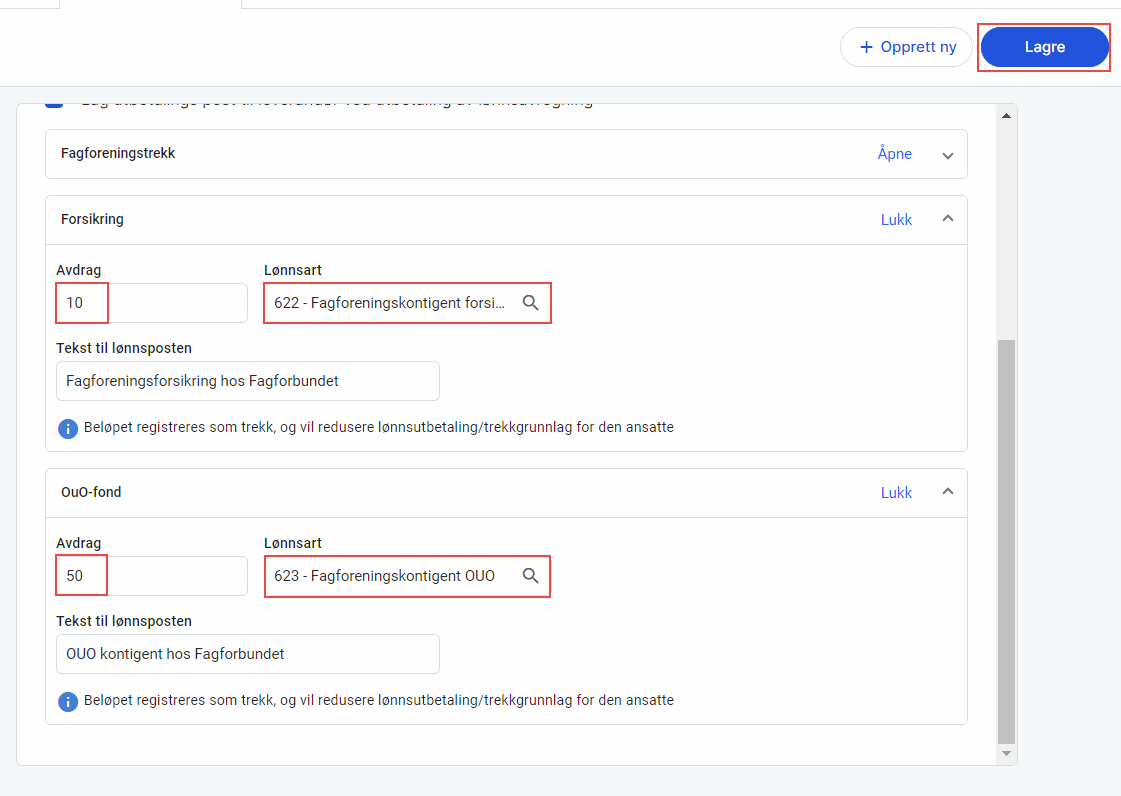1121x796 pixels.
Task: Collapse the OuO-fond section with its chevron
Action: pos(947,492)
